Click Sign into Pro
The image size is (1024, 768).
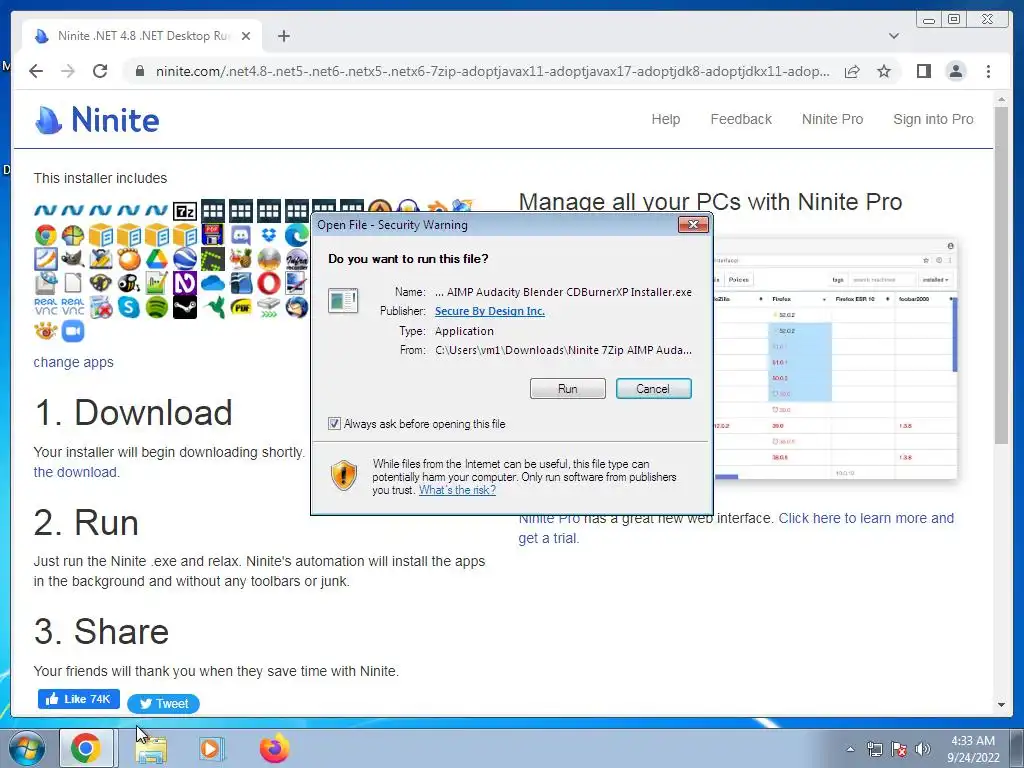[x=933, y=120]
